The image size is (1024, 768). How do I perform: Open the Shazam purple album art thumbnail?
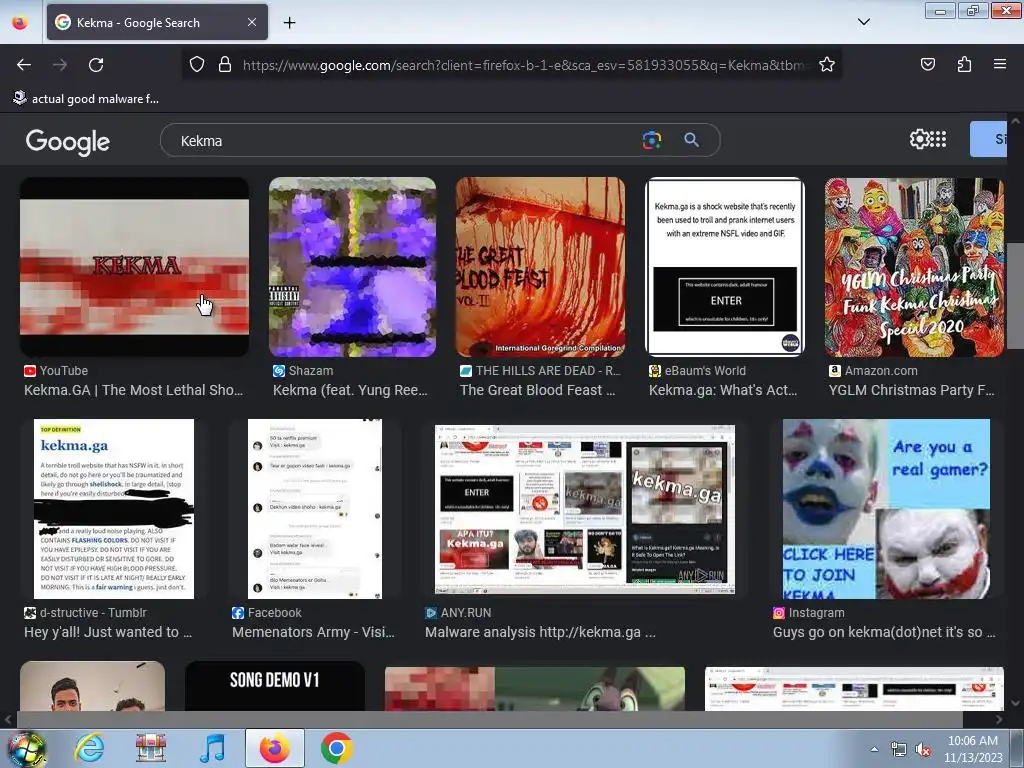[353, 267]
